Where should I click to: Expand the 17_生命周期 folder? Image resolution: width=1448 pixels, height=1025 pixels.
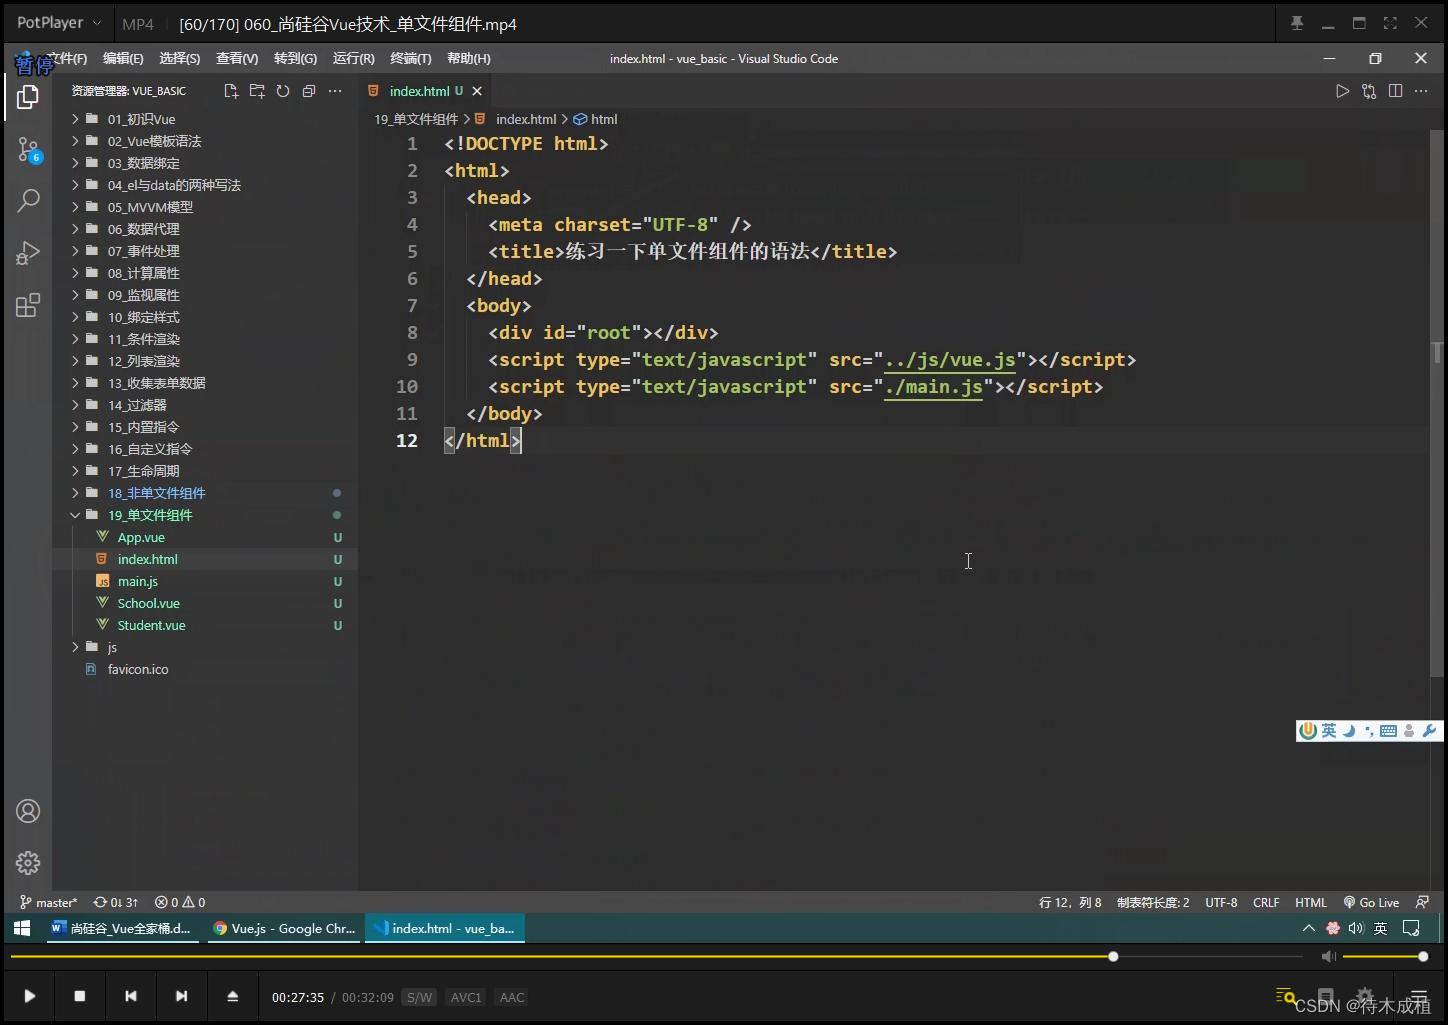click(205, 471)
